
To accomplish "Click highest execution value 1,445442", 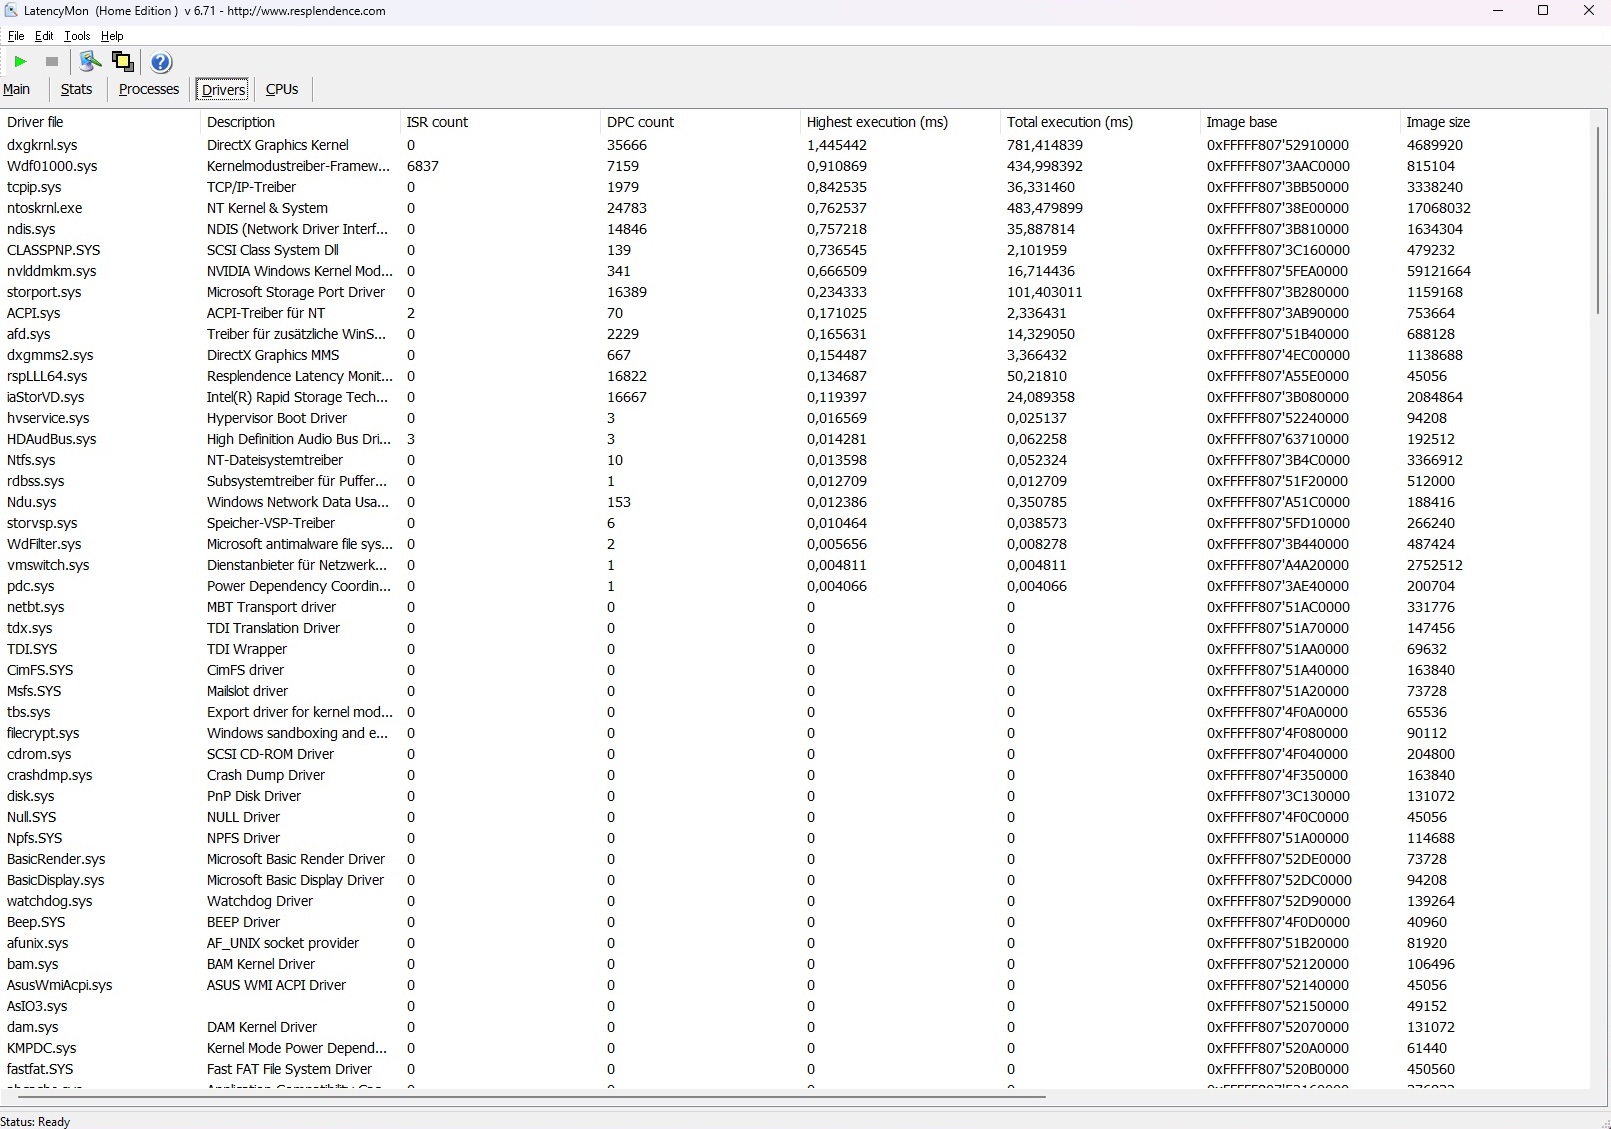I will click(x=837, y=145).
